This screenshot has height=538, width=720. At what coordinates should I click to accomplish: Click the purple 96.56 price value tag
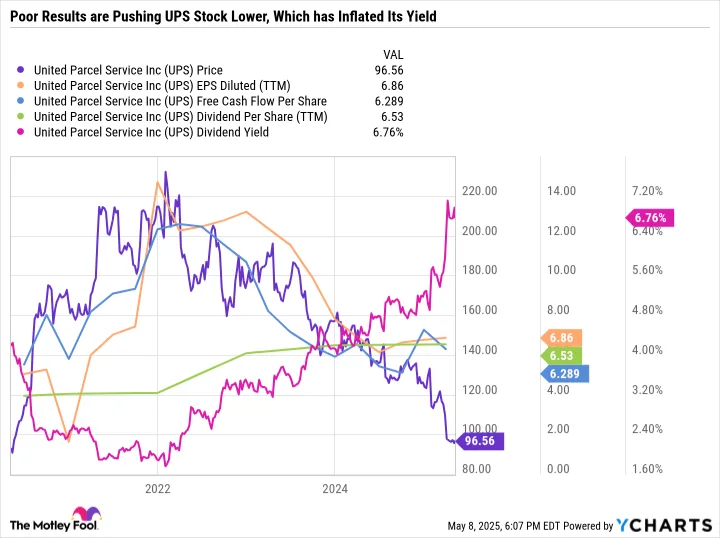pos(479,441)
